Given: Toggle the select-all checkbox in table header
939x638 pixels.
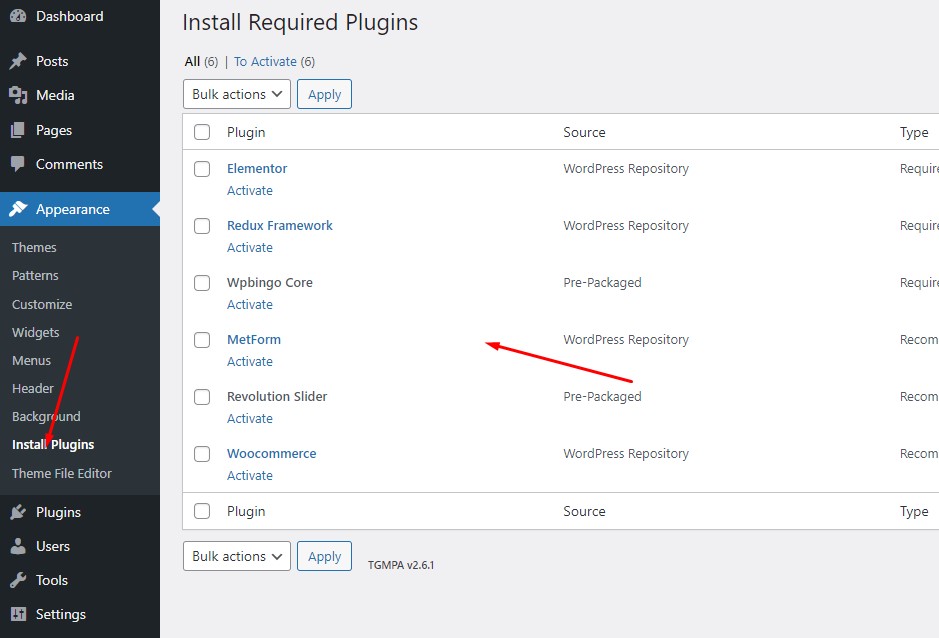Looking at the screenshot, I should [202, 132].
